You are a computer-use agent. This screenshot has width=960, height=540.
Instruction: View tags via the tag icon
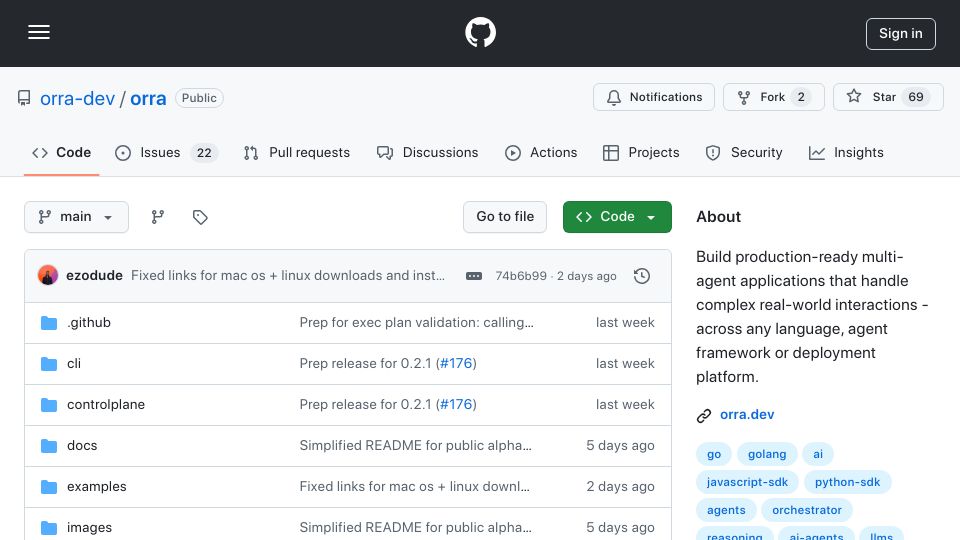pos(200,217)
